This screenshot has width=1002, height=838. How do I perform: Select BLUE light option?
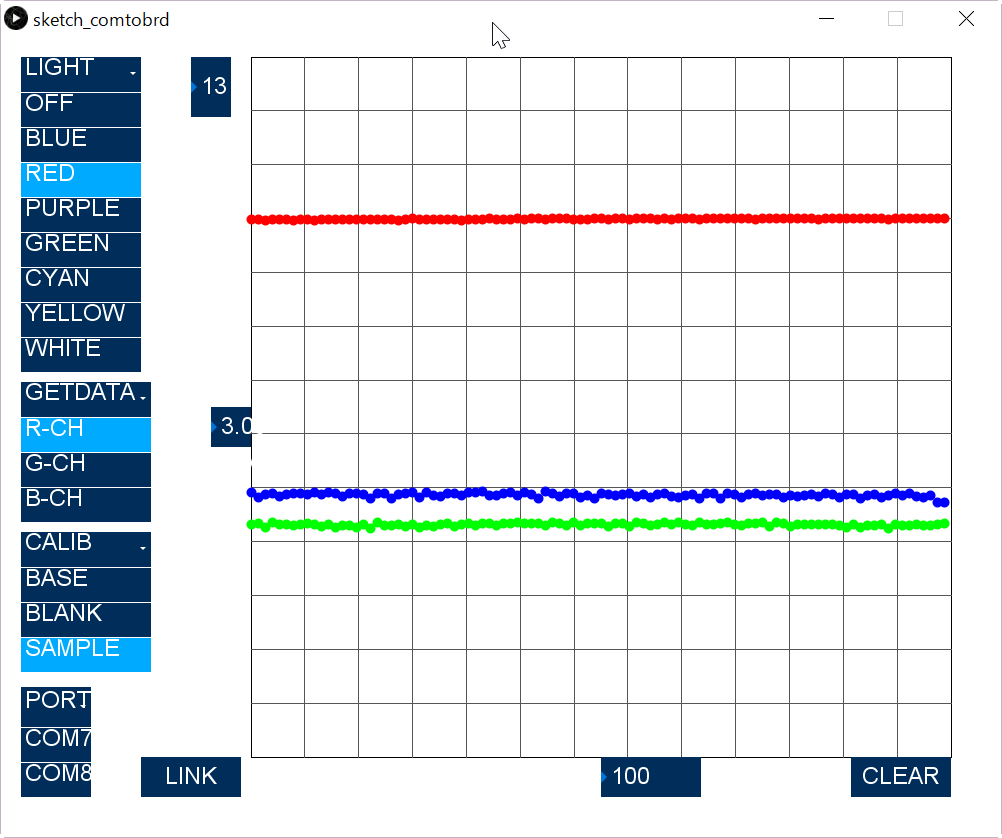pyautogui.click(x=81, y=145)
